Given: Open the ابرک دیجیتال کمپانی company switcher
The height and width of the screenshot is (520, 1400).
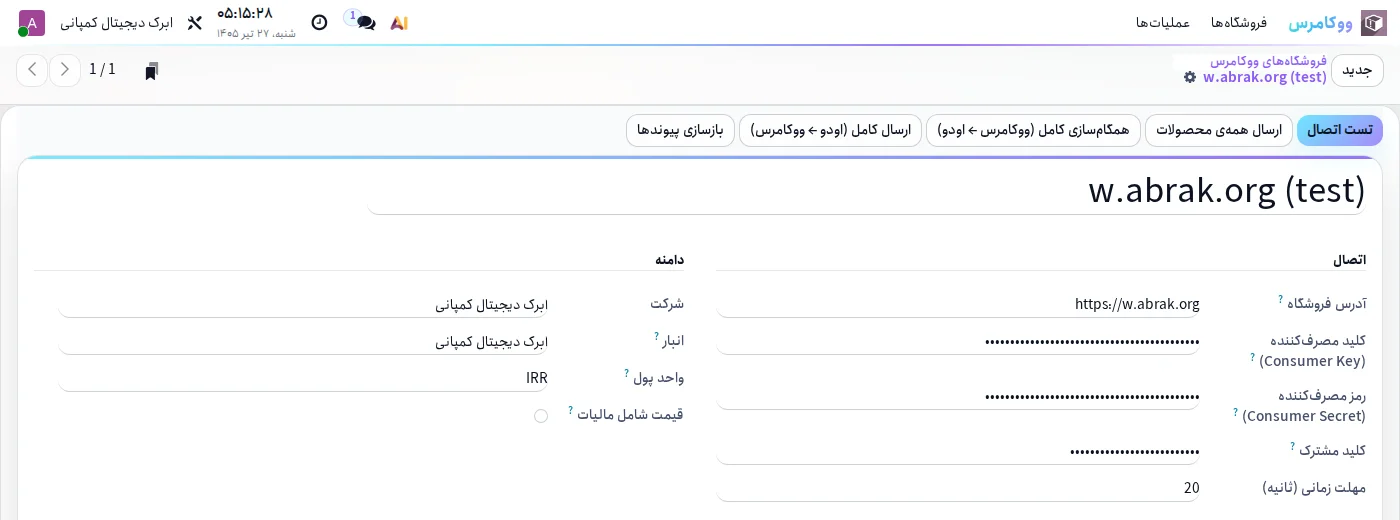Looking at the screenshot, I should (116, 22).
